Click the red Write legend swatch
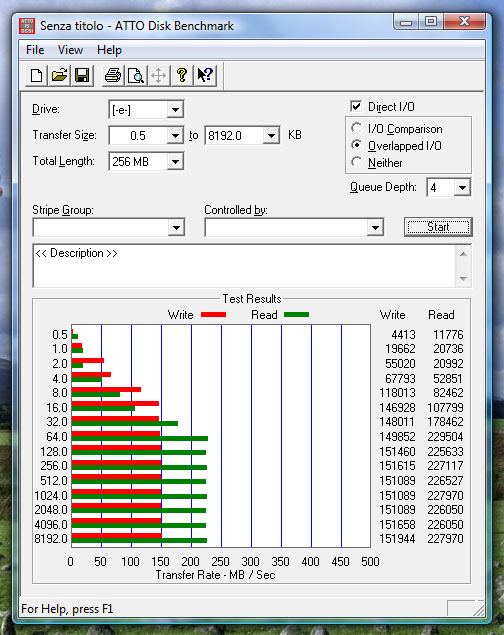Screen dimensions: 504x635 tap(213, 315)
